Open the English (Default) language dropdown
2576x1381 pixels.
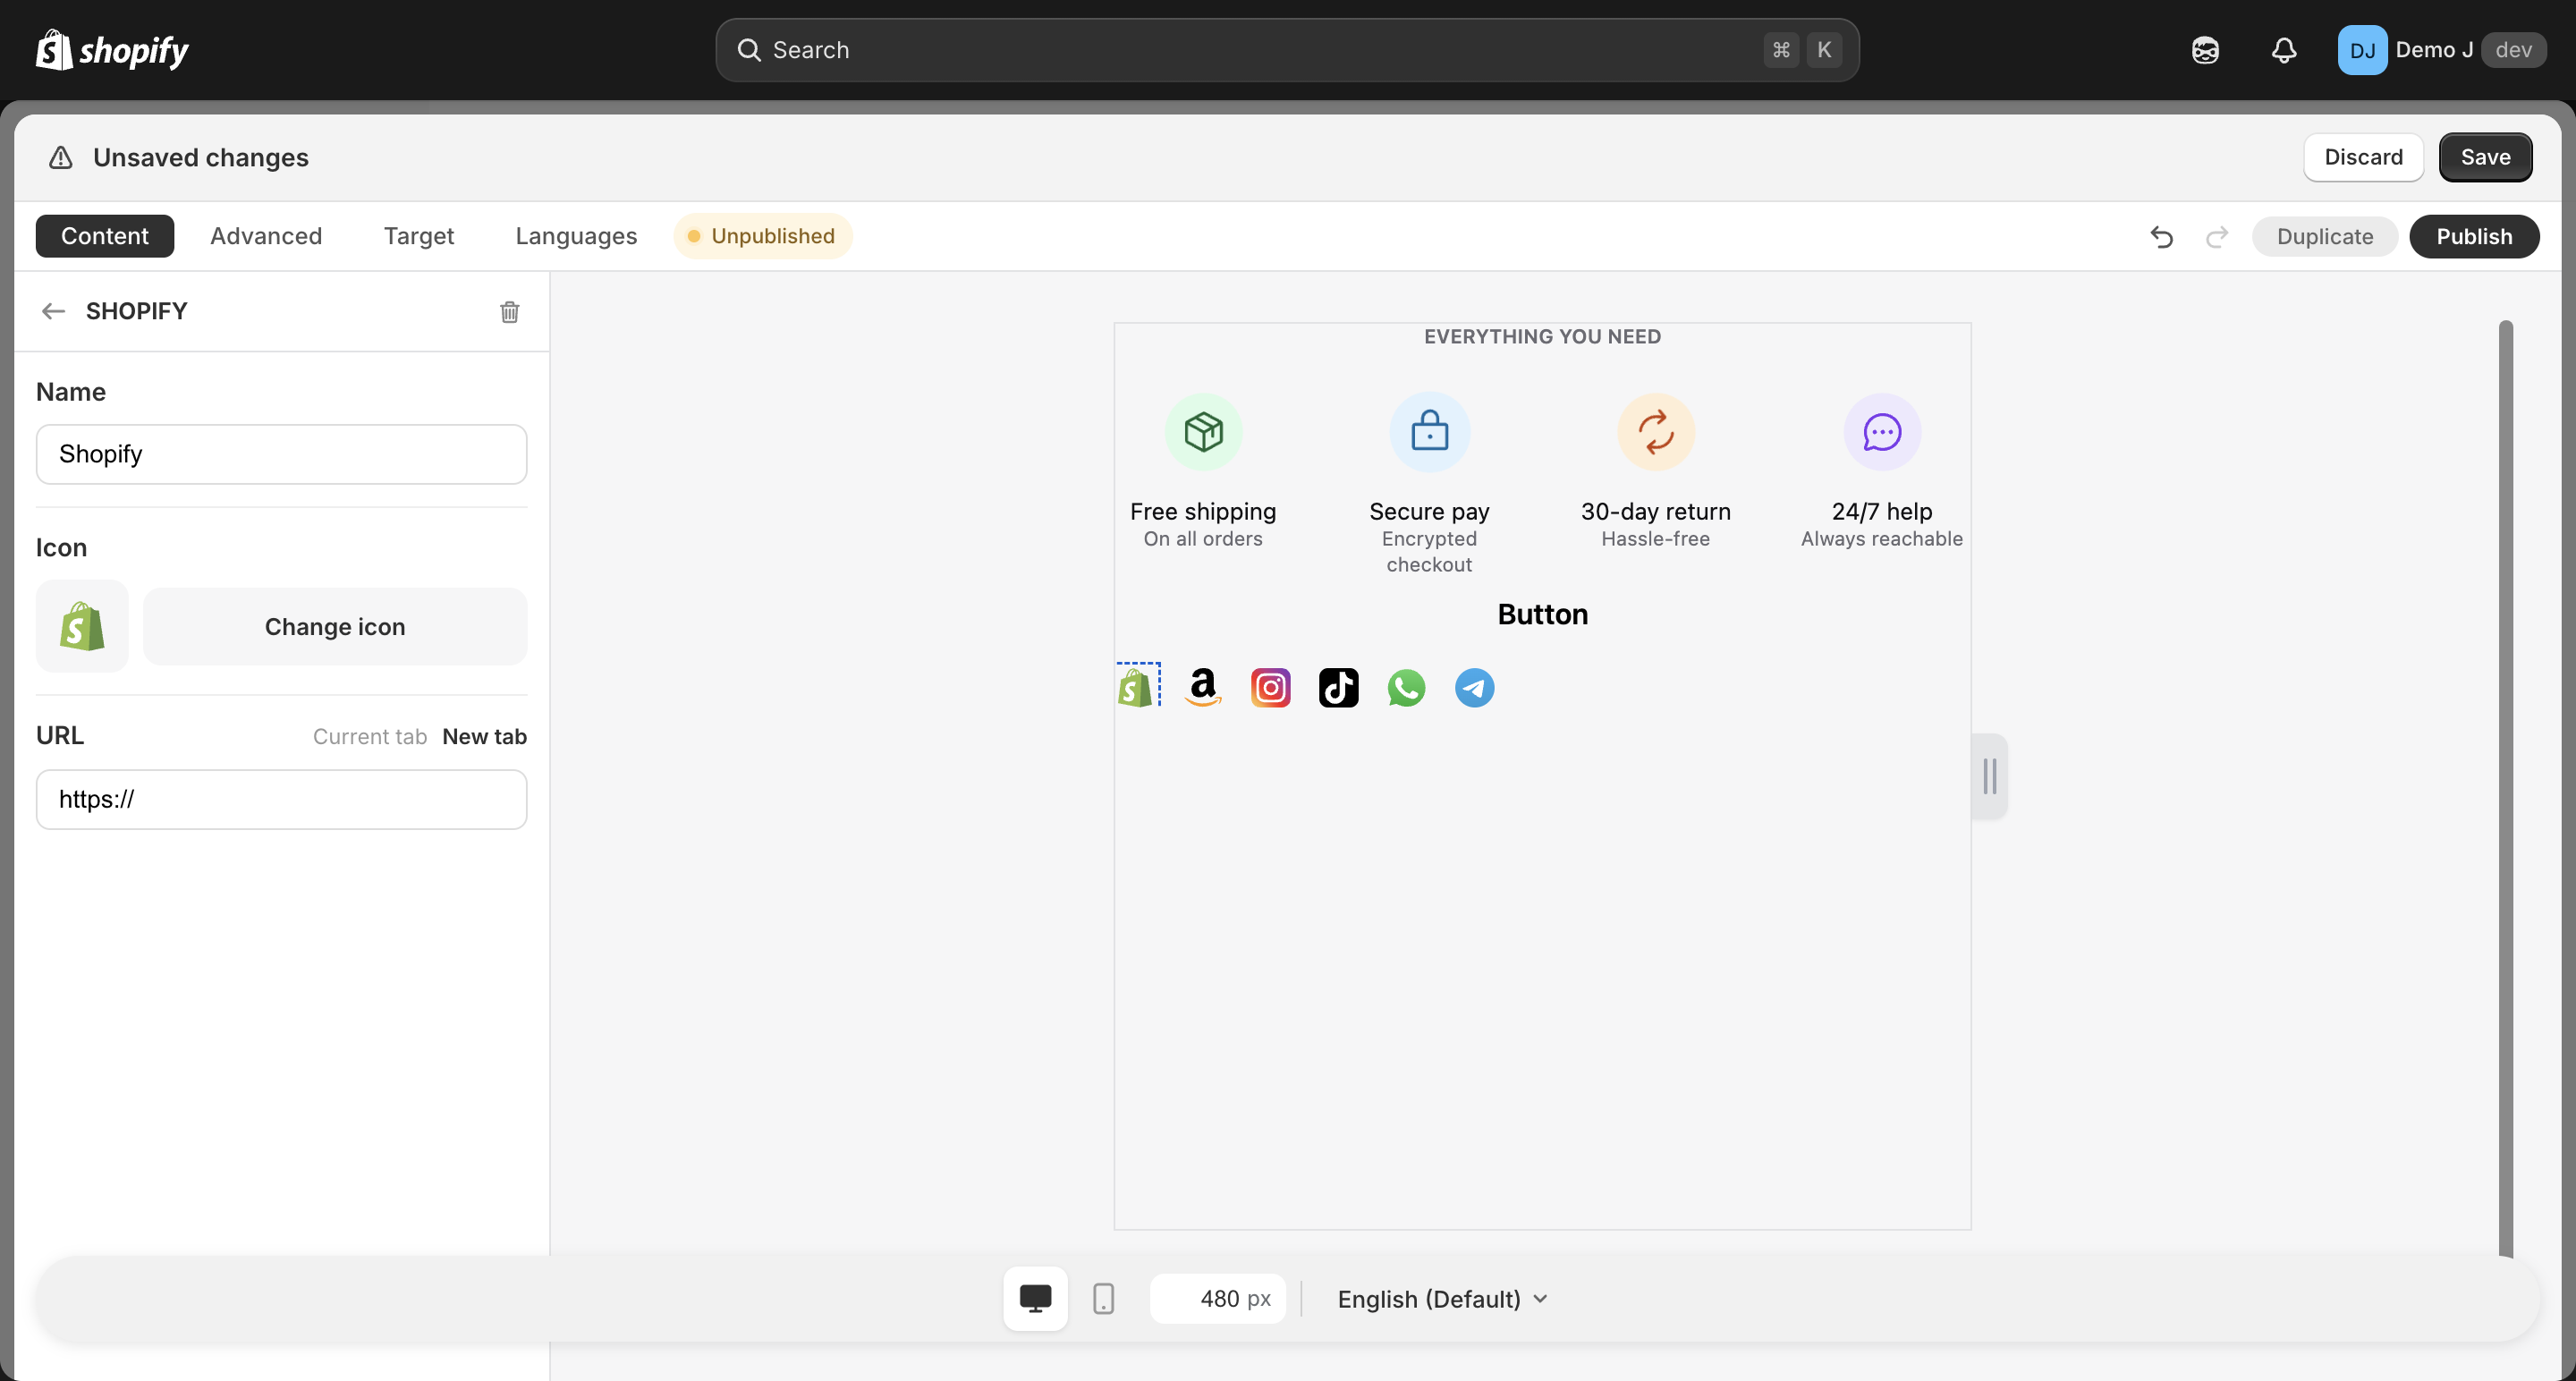(x=1442, y=1299)
